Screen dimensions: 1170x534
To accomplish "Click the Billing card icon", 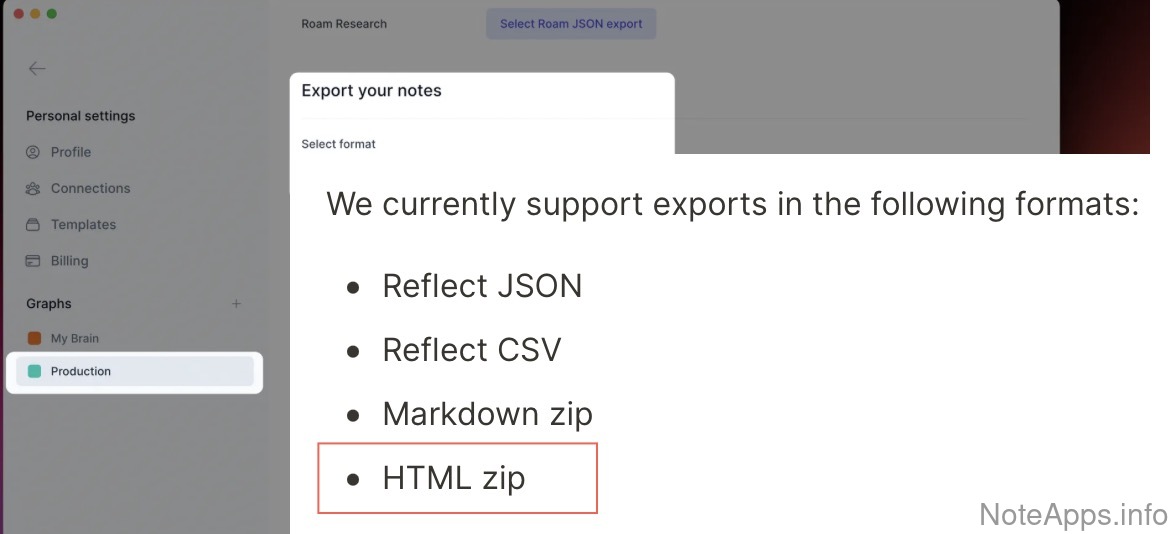I will click(33, 261).
